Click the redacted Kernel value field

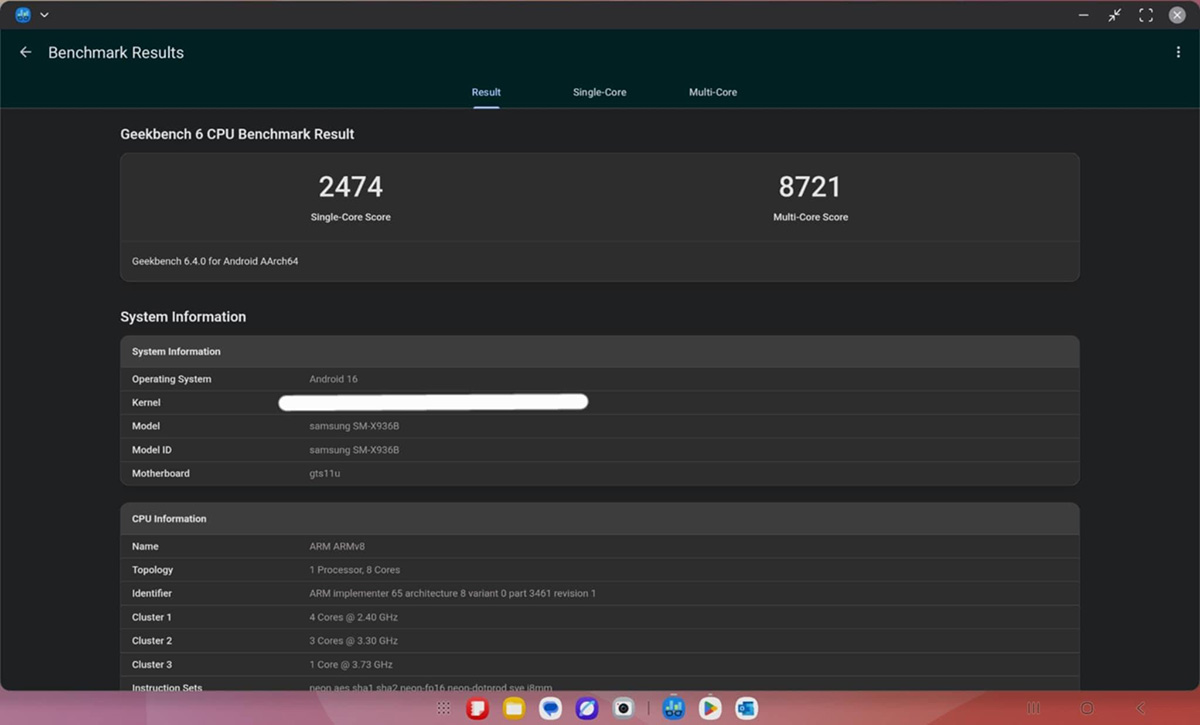[x=433, y=401]
